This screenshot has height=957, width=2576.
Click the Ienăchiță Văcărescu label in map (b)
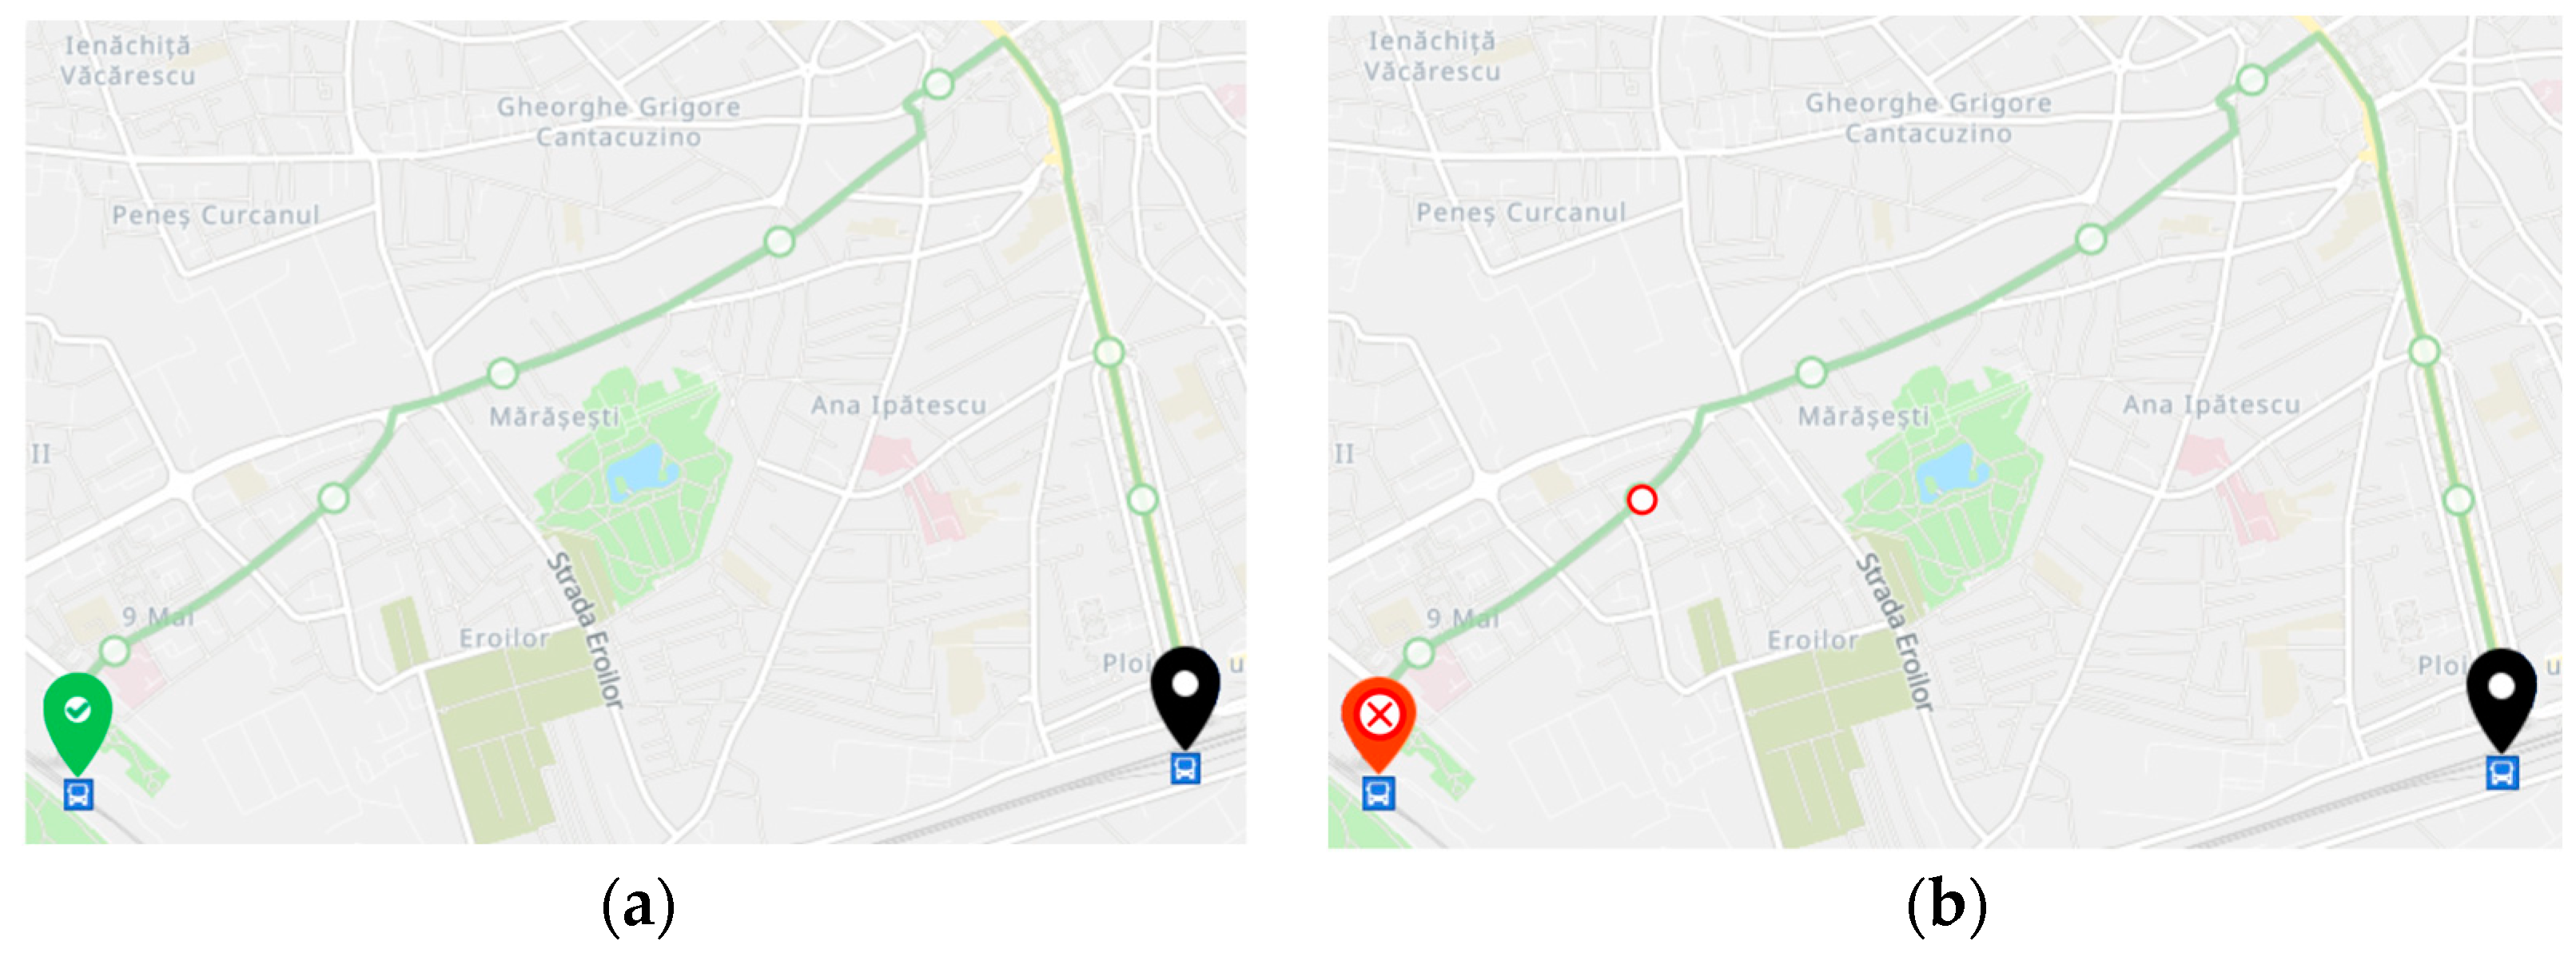[1432, 56]
